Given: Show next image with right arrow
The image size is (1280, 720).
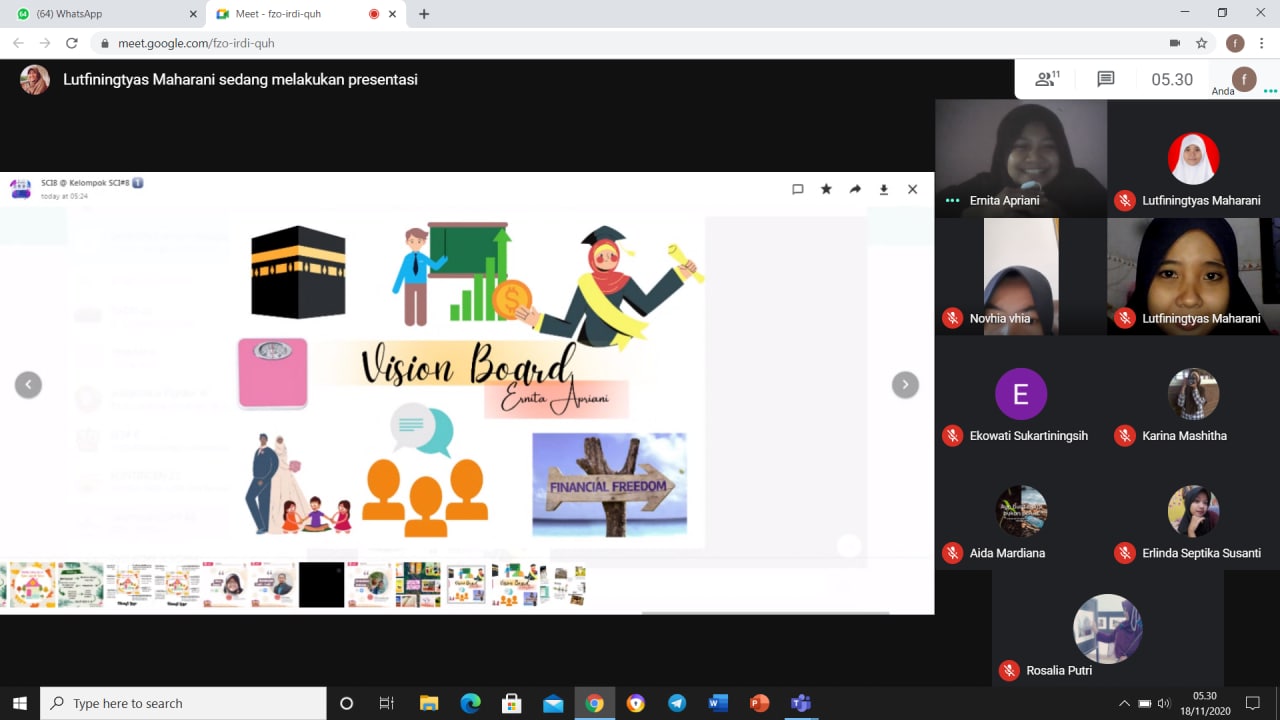Looking at the screenshot, I should pos(905,385).
